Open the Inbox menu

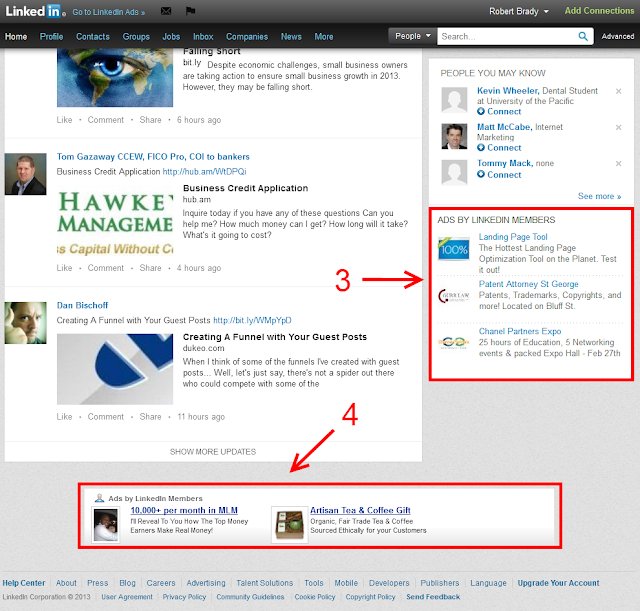(203, 37)
